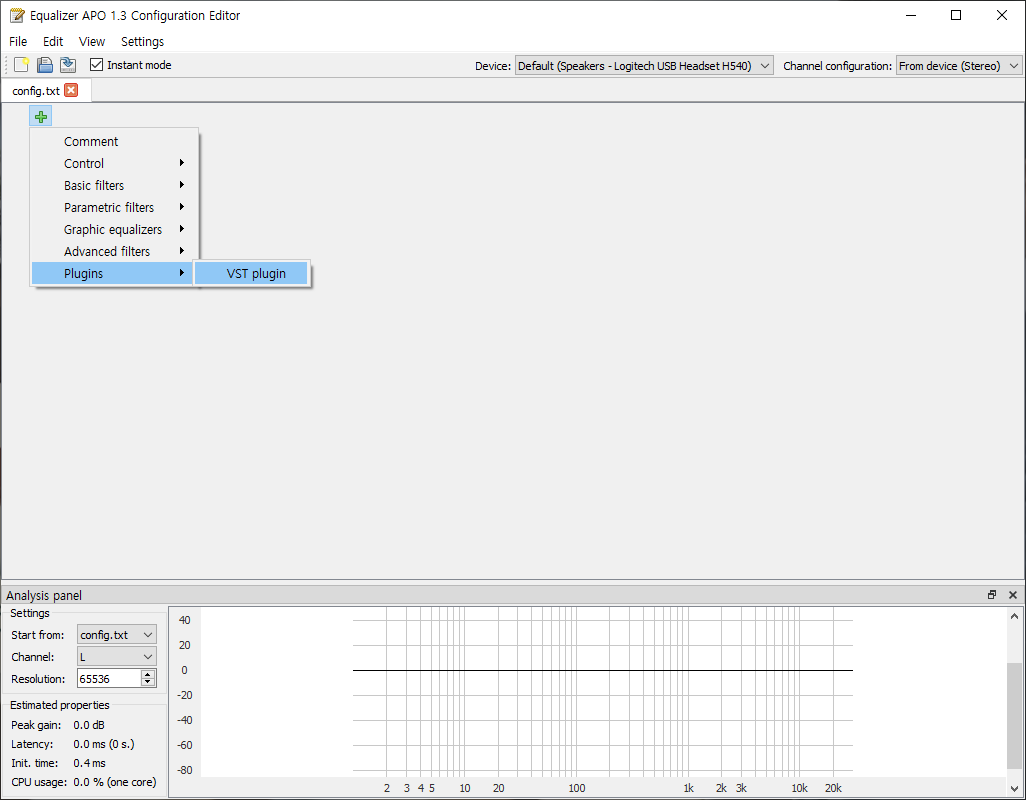Click the green plus add-filter icon
Viewport: 1026px width, 800px height.
(x=41, y=117)
